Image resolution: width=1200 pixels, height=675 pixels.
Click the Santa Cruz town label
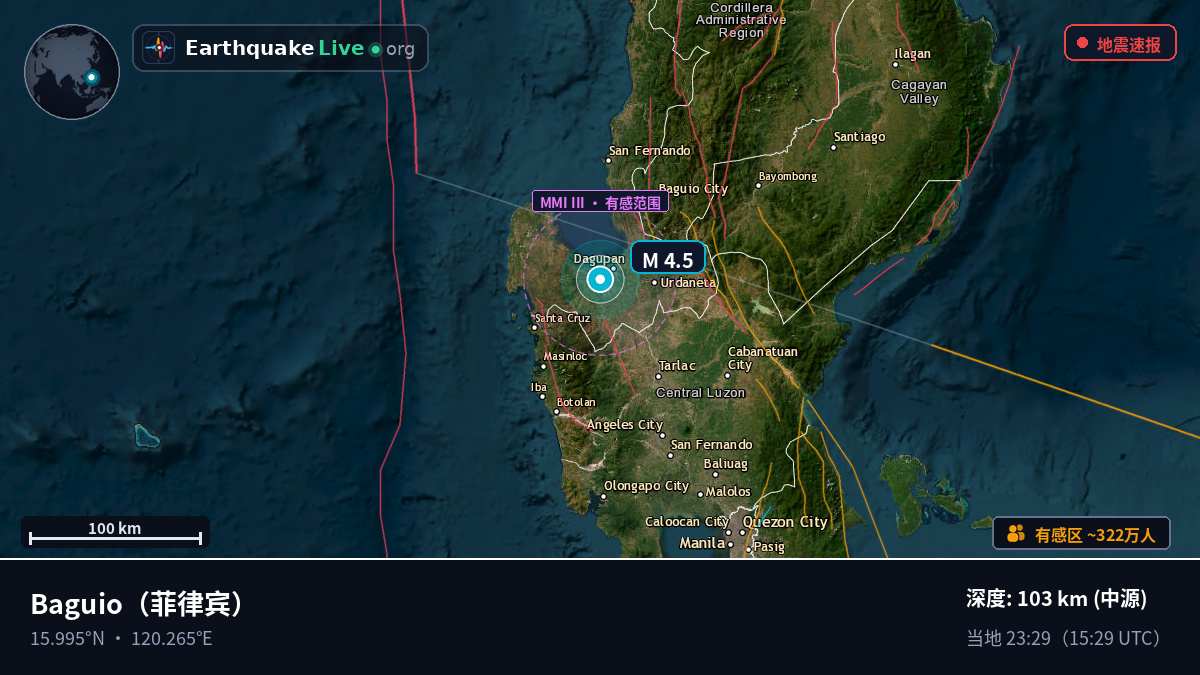[x=564, y=318]
